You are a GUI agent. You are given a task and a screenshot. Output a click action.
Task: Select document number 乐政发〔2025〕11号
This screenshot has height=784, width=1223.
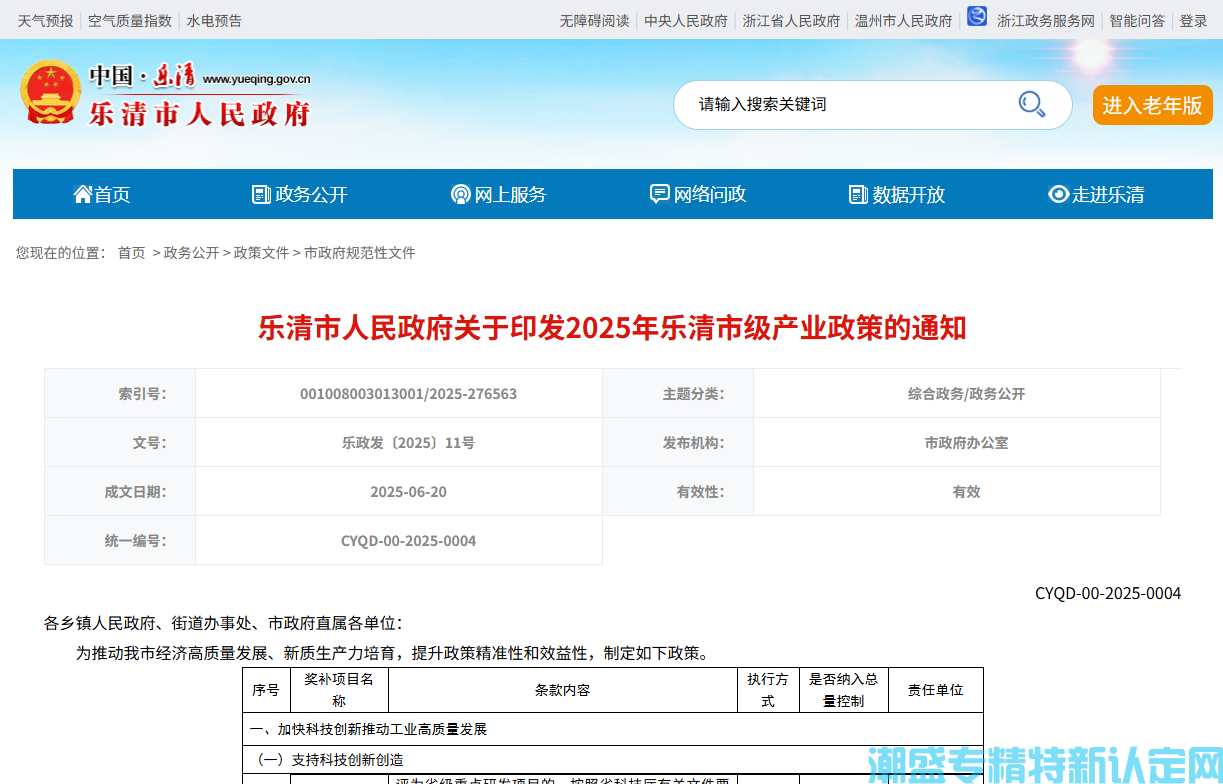tap(408, 443)
